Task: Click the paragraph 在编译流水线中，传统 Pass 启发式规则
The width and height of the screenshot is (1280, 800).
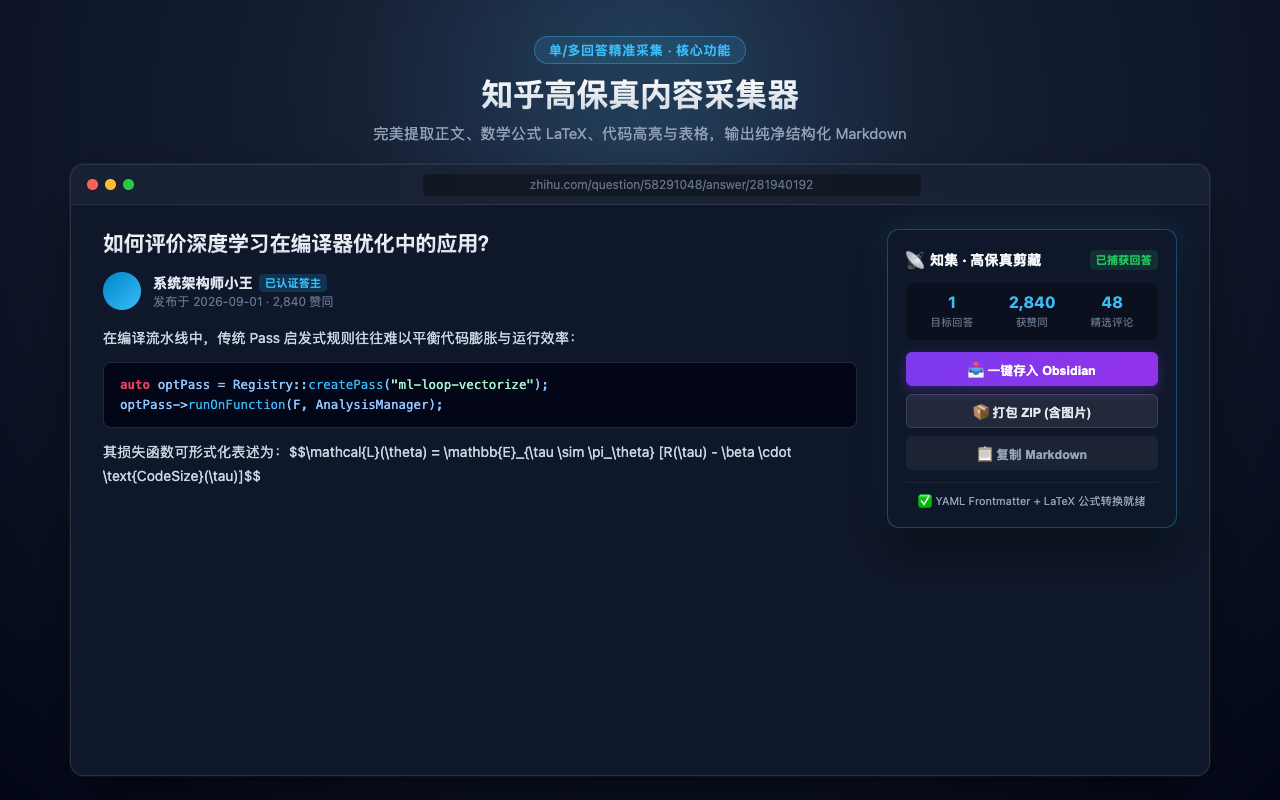Action: coord(339,338)
